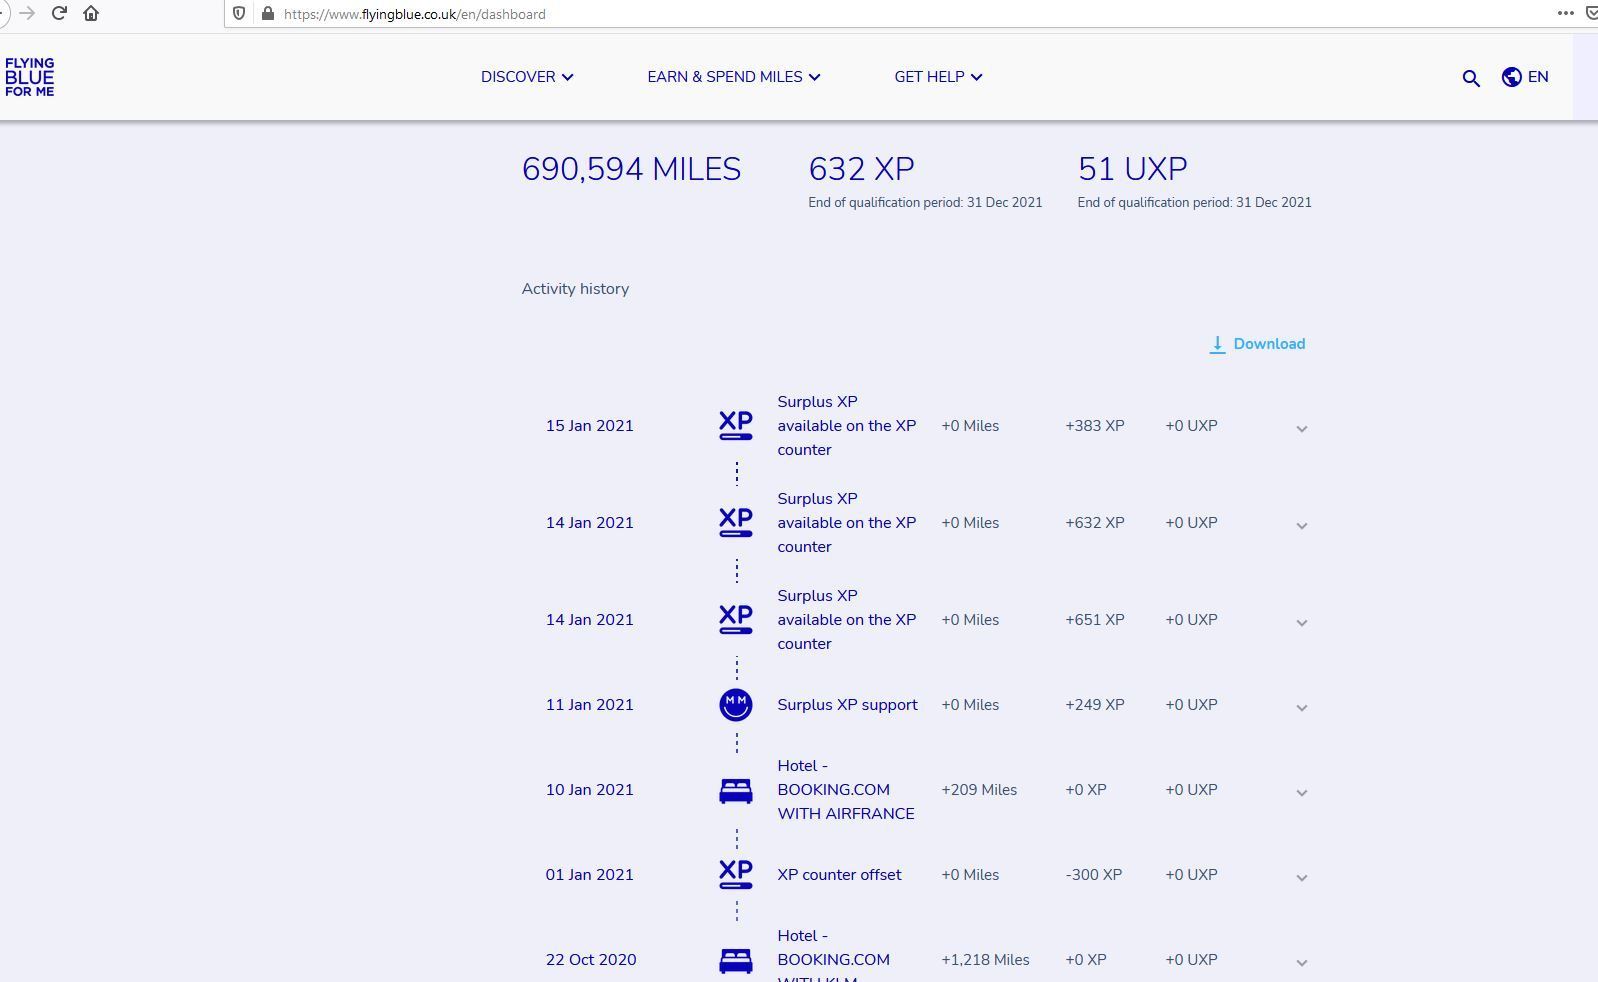Click the smiley icon for Surplus XP support

735,705
